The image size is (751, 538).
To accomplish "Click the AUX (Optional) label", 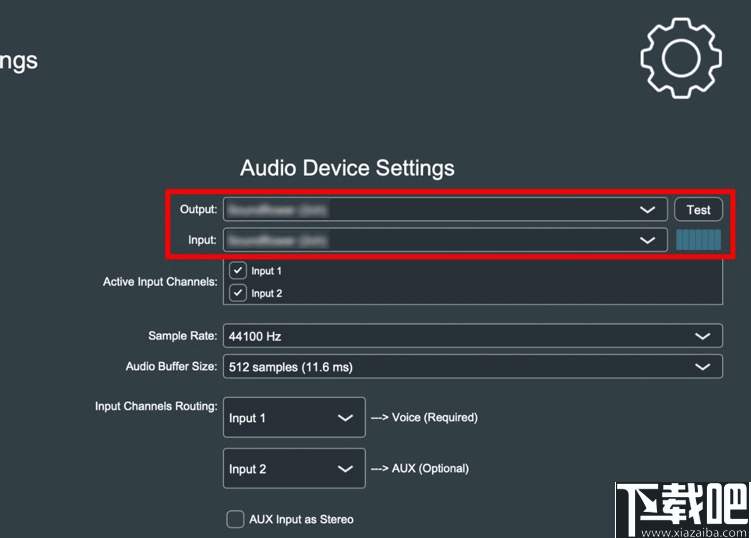I will 430,469.
